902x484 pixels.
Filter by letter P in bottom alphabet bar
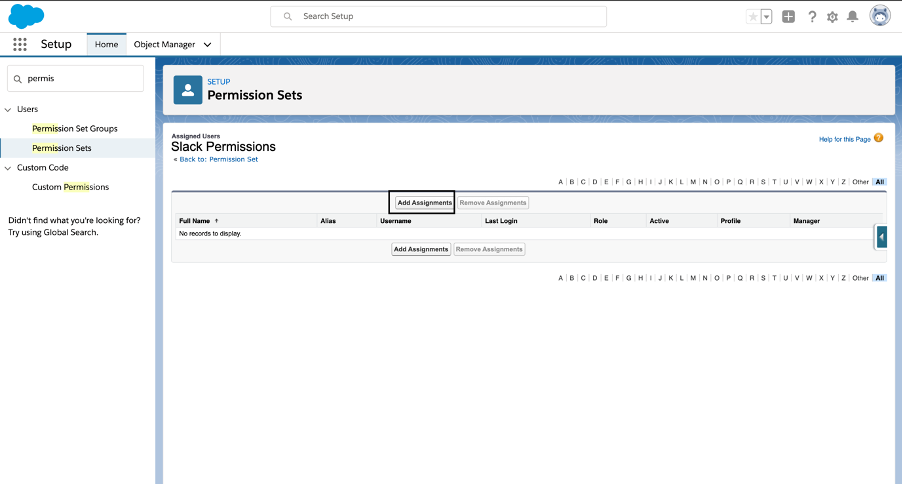[728, 278]
